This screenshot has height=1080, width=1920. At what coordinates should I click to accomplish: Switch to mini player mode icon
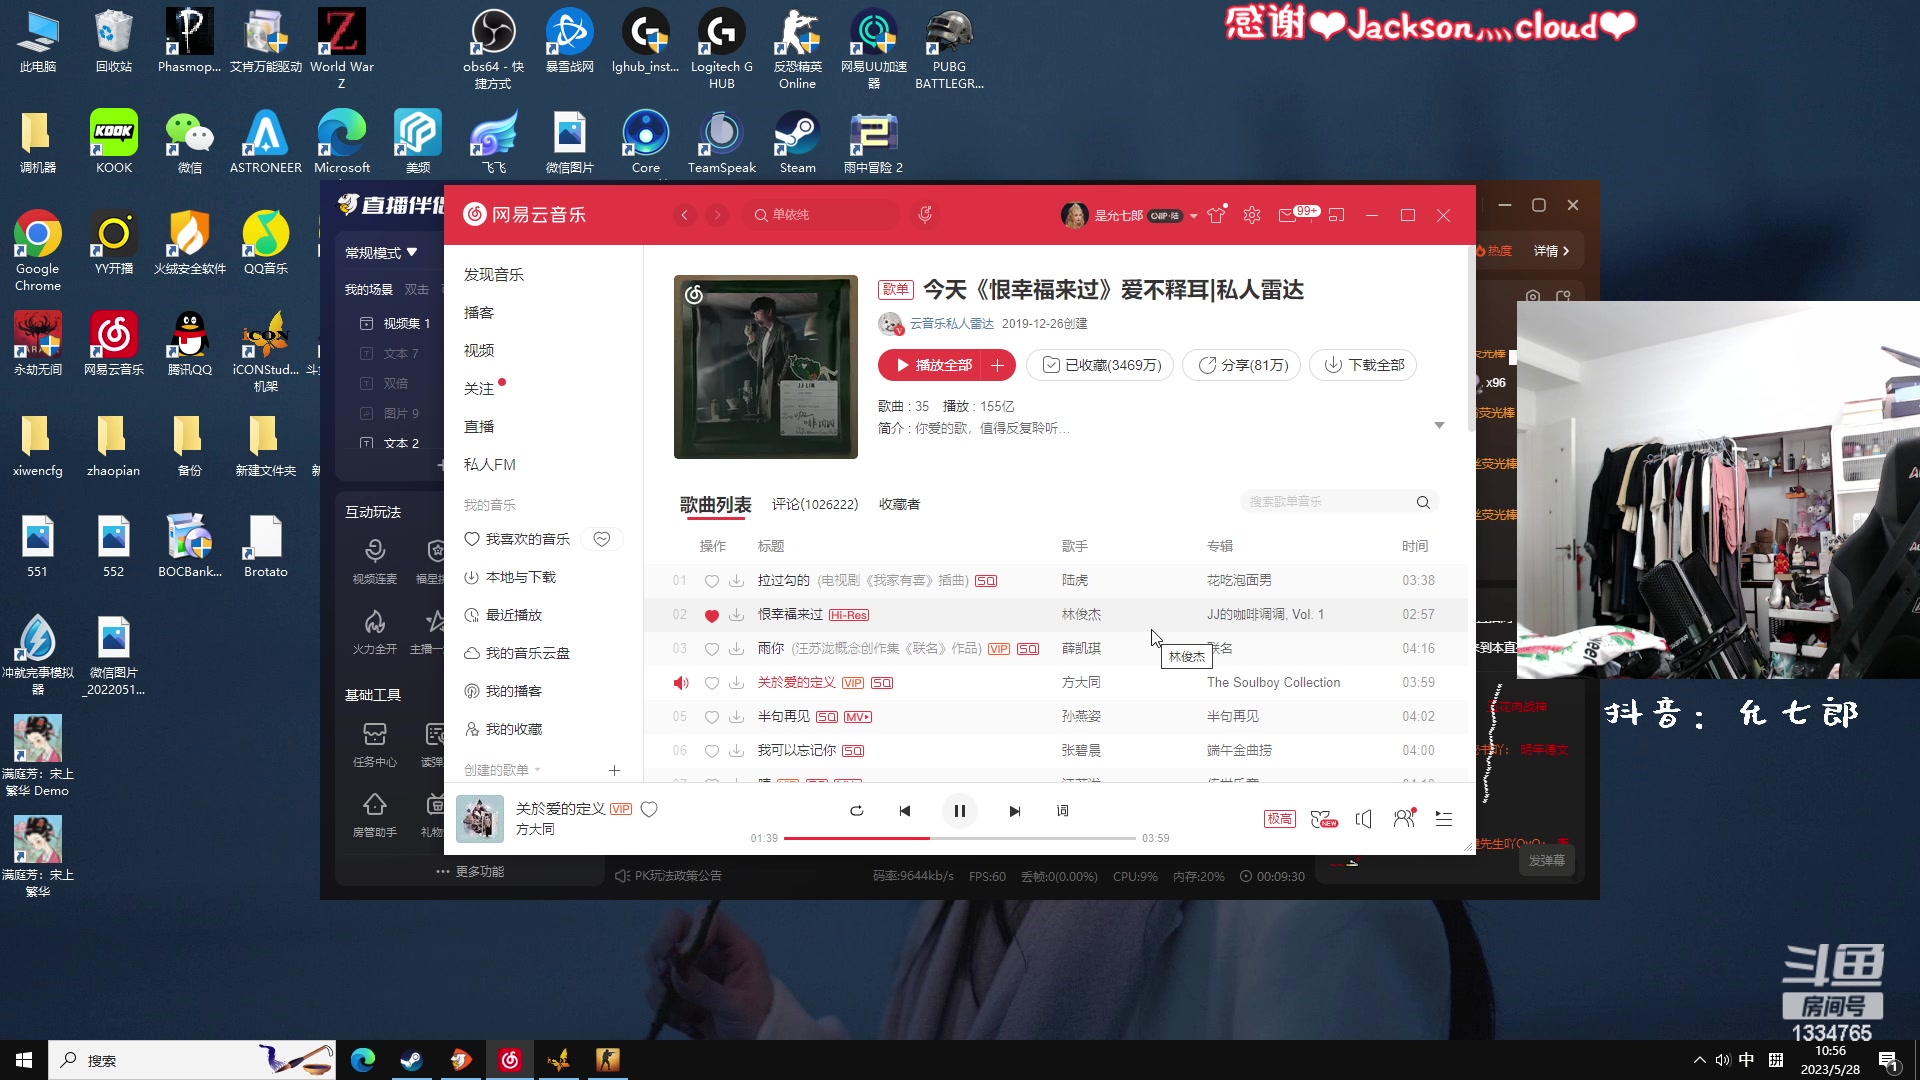tap(1337, 215)
